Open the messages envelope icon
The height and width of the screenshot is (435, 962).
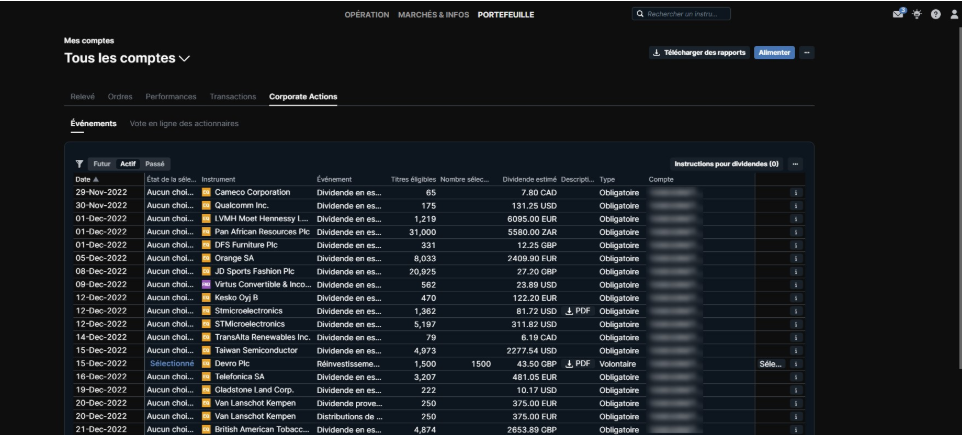point(896,14)
